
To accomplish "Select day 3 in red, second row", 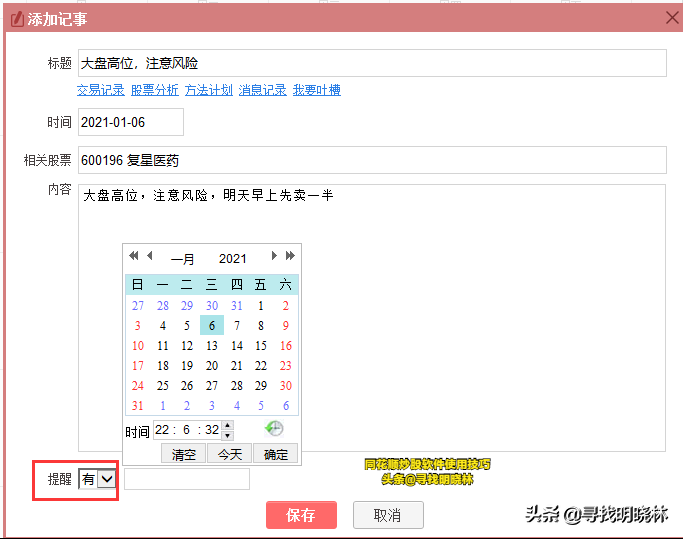I will pyautogui.click(x=138, y=325).
